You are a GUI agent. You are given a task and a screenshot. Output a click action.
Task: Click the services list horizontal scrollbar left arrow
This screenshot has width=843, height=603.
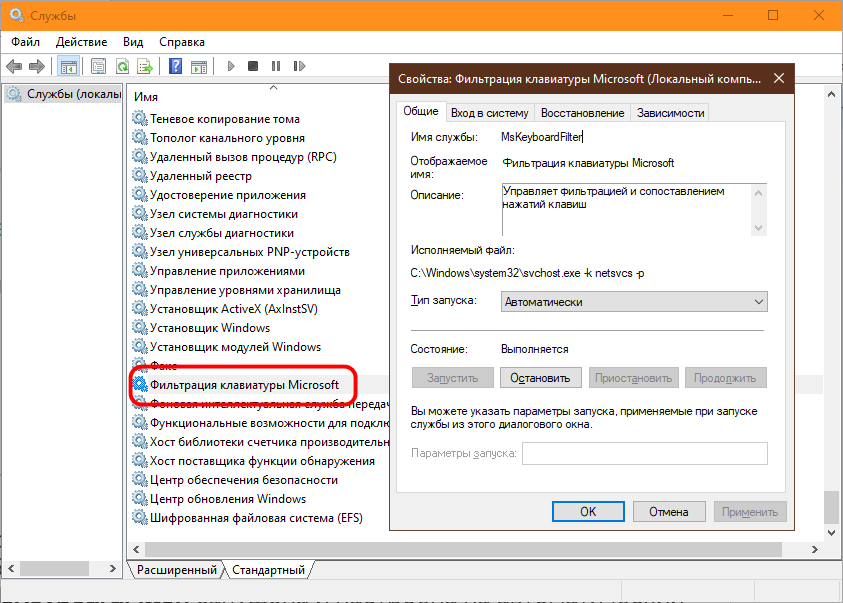click(136, 549)
